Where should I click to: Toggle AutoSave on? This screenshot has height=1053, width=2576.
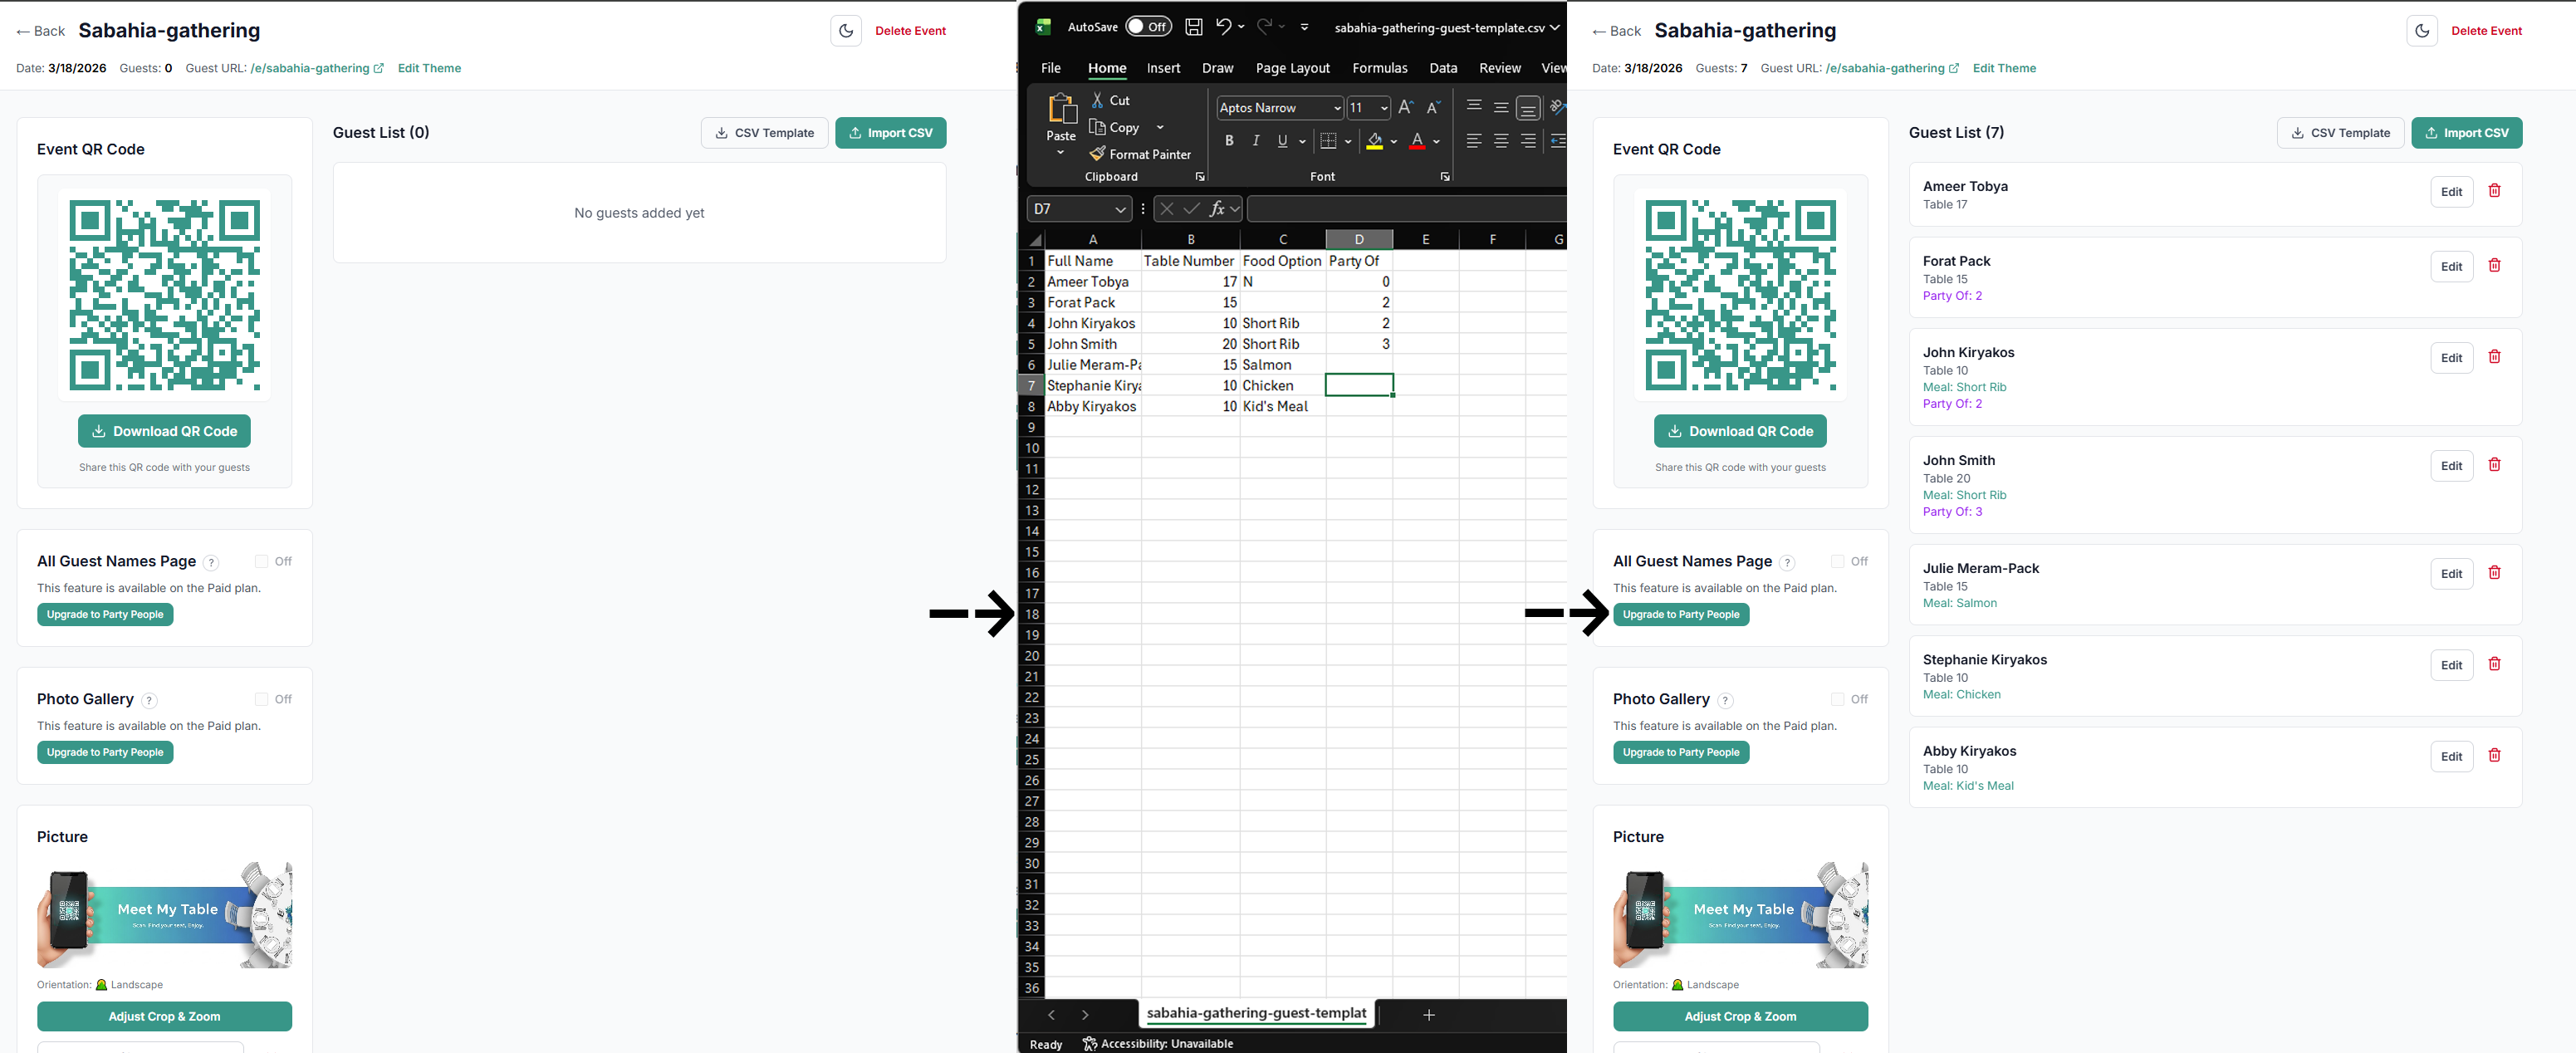[1148, 27]
